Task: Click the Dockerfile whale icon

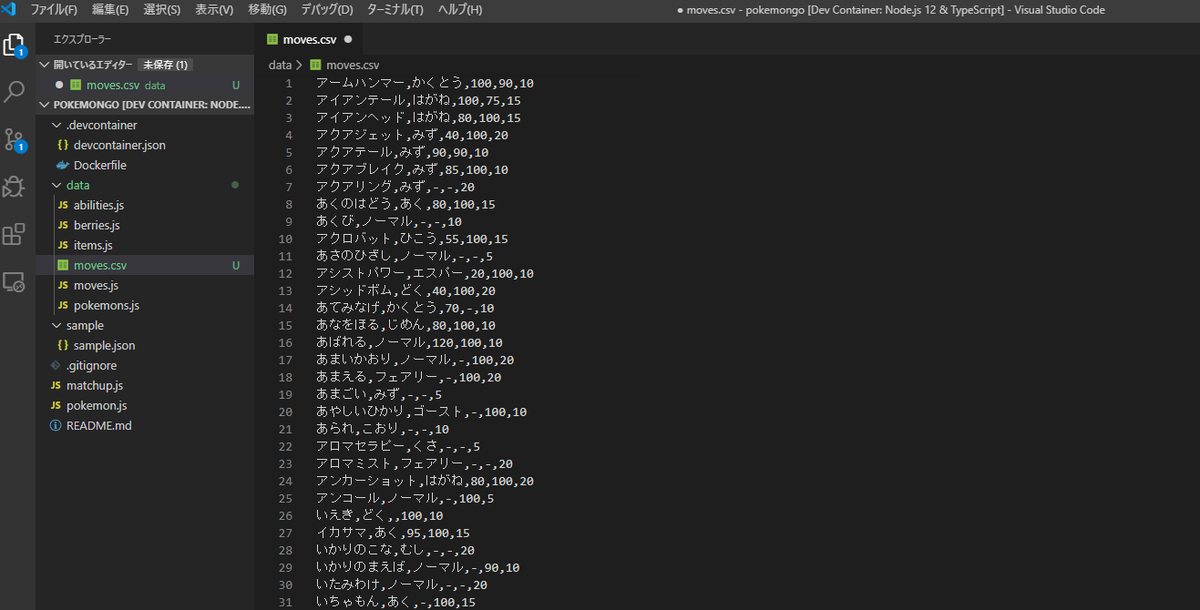Action: [x=63, y=165]
